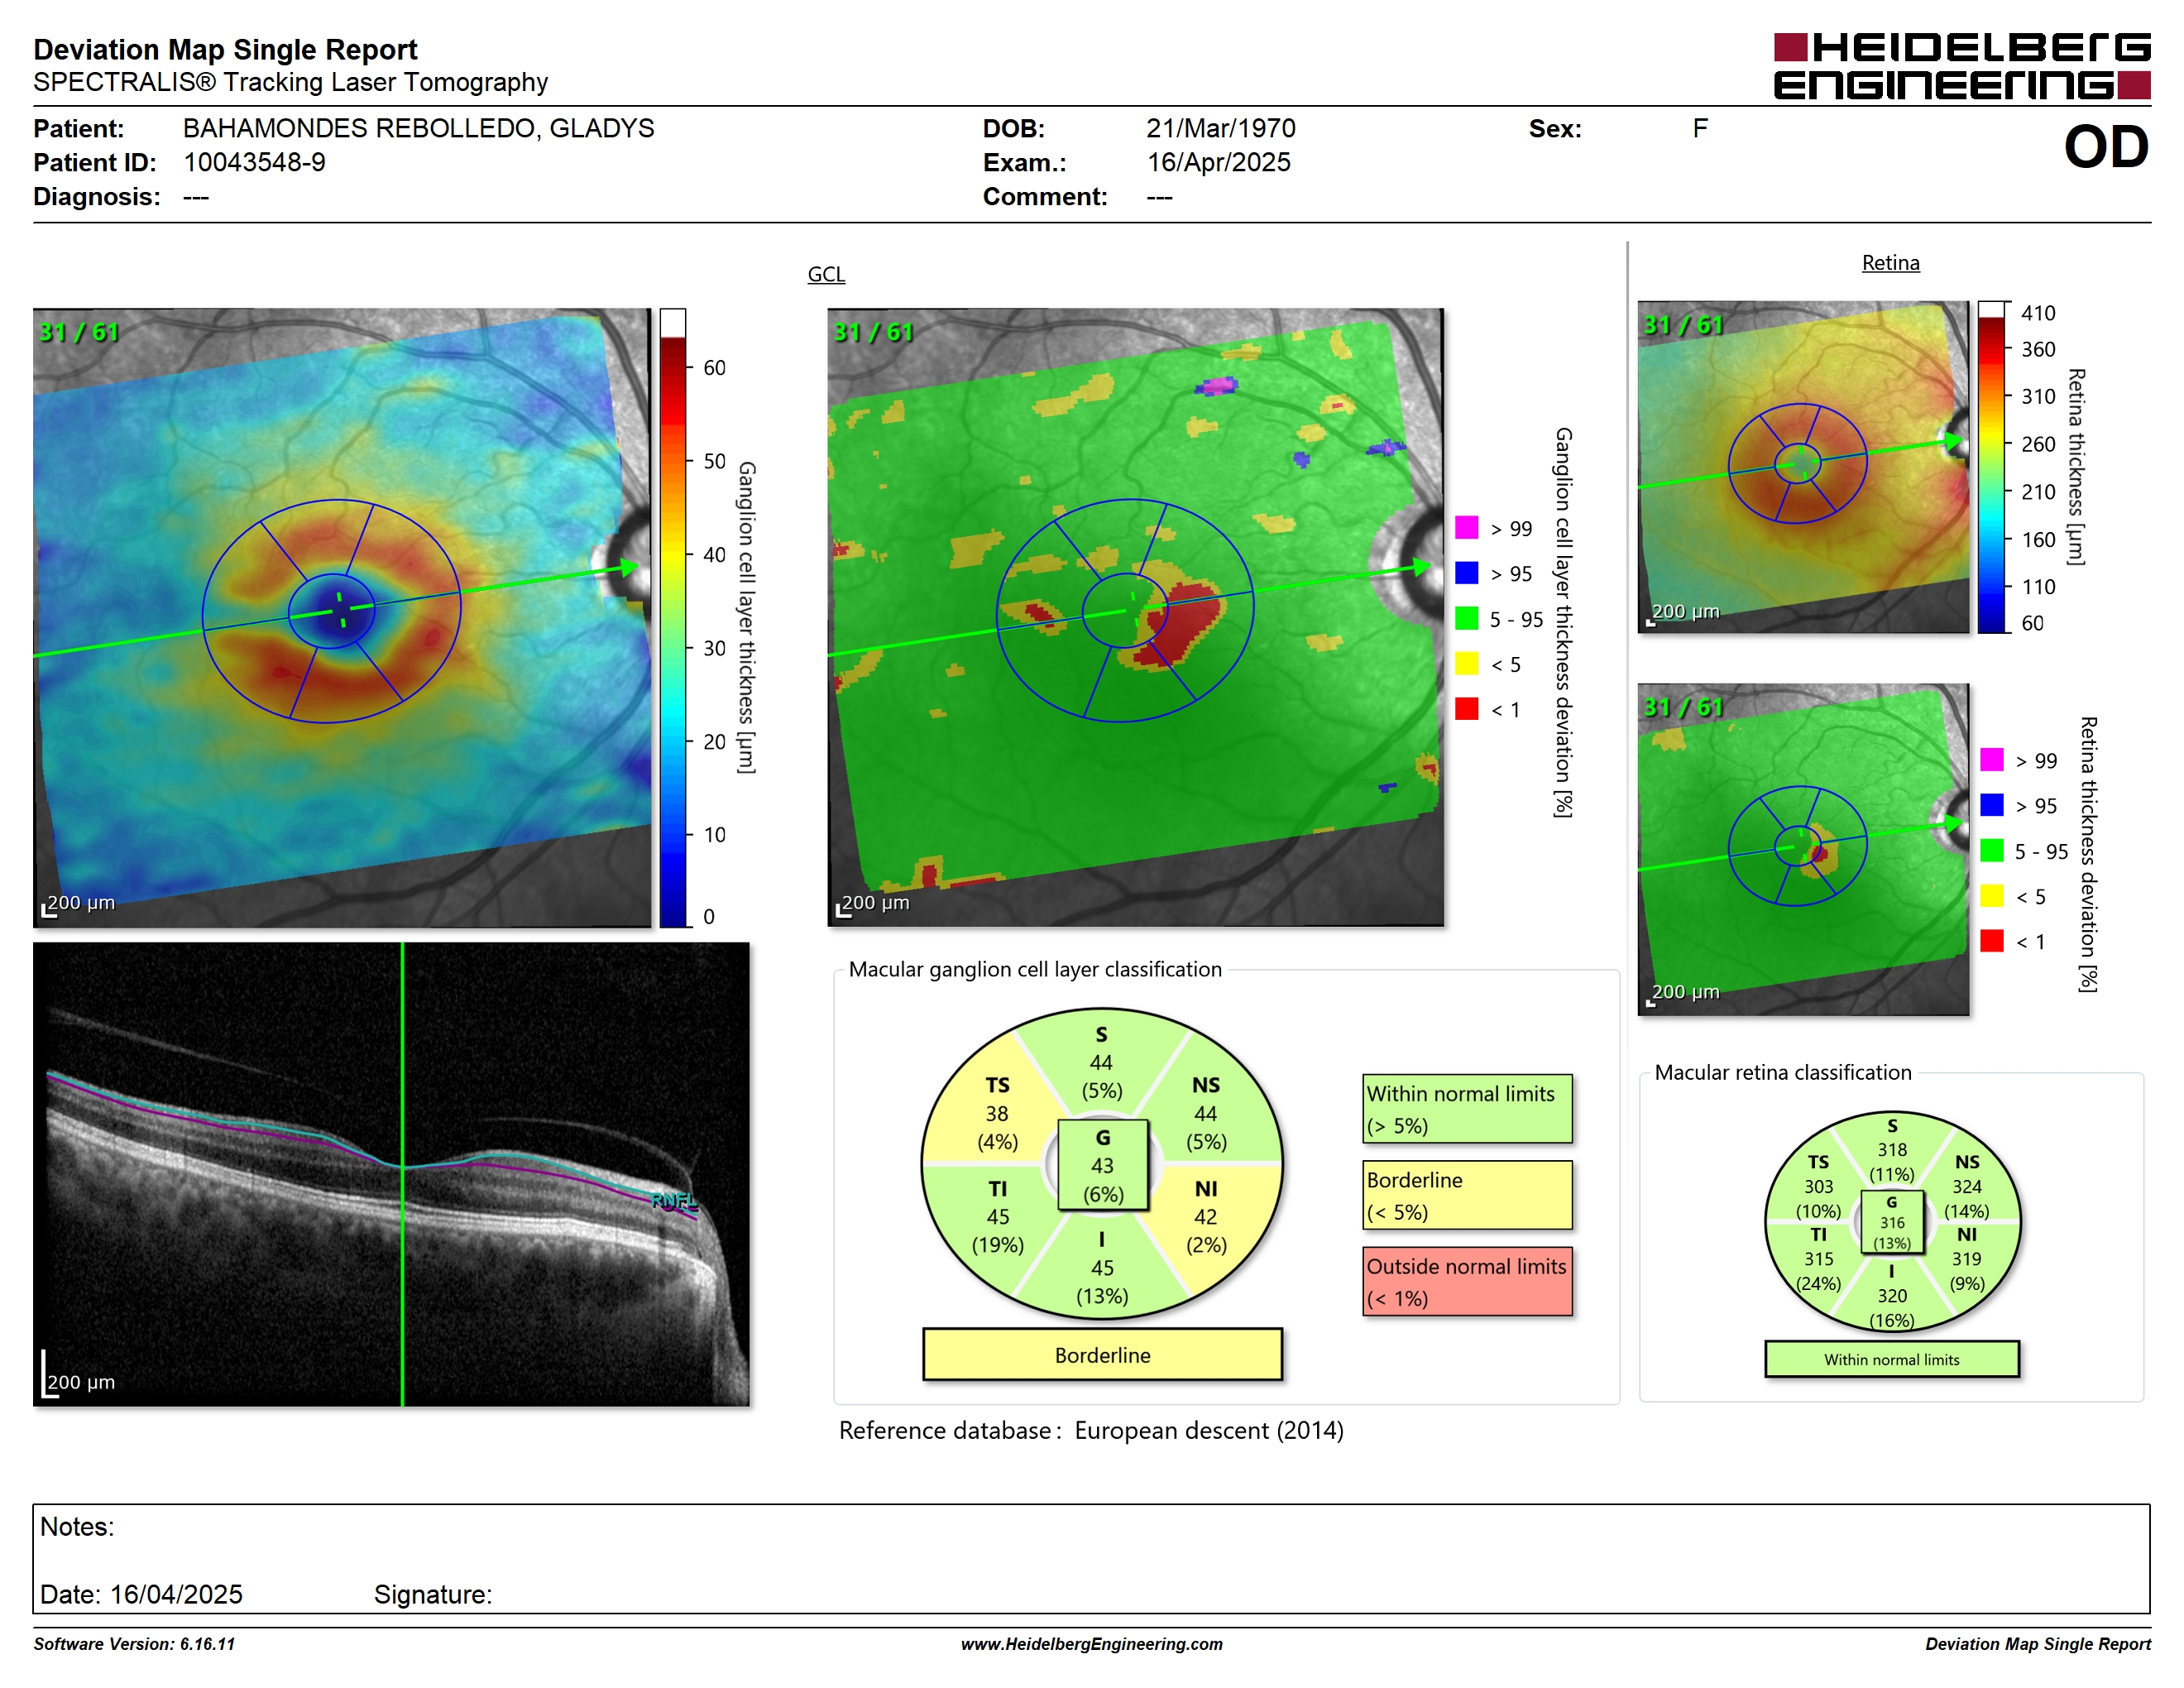The image size is (2184, 1688).
Task: Click the retina I sector value 320
Action: (1892, 1296)
